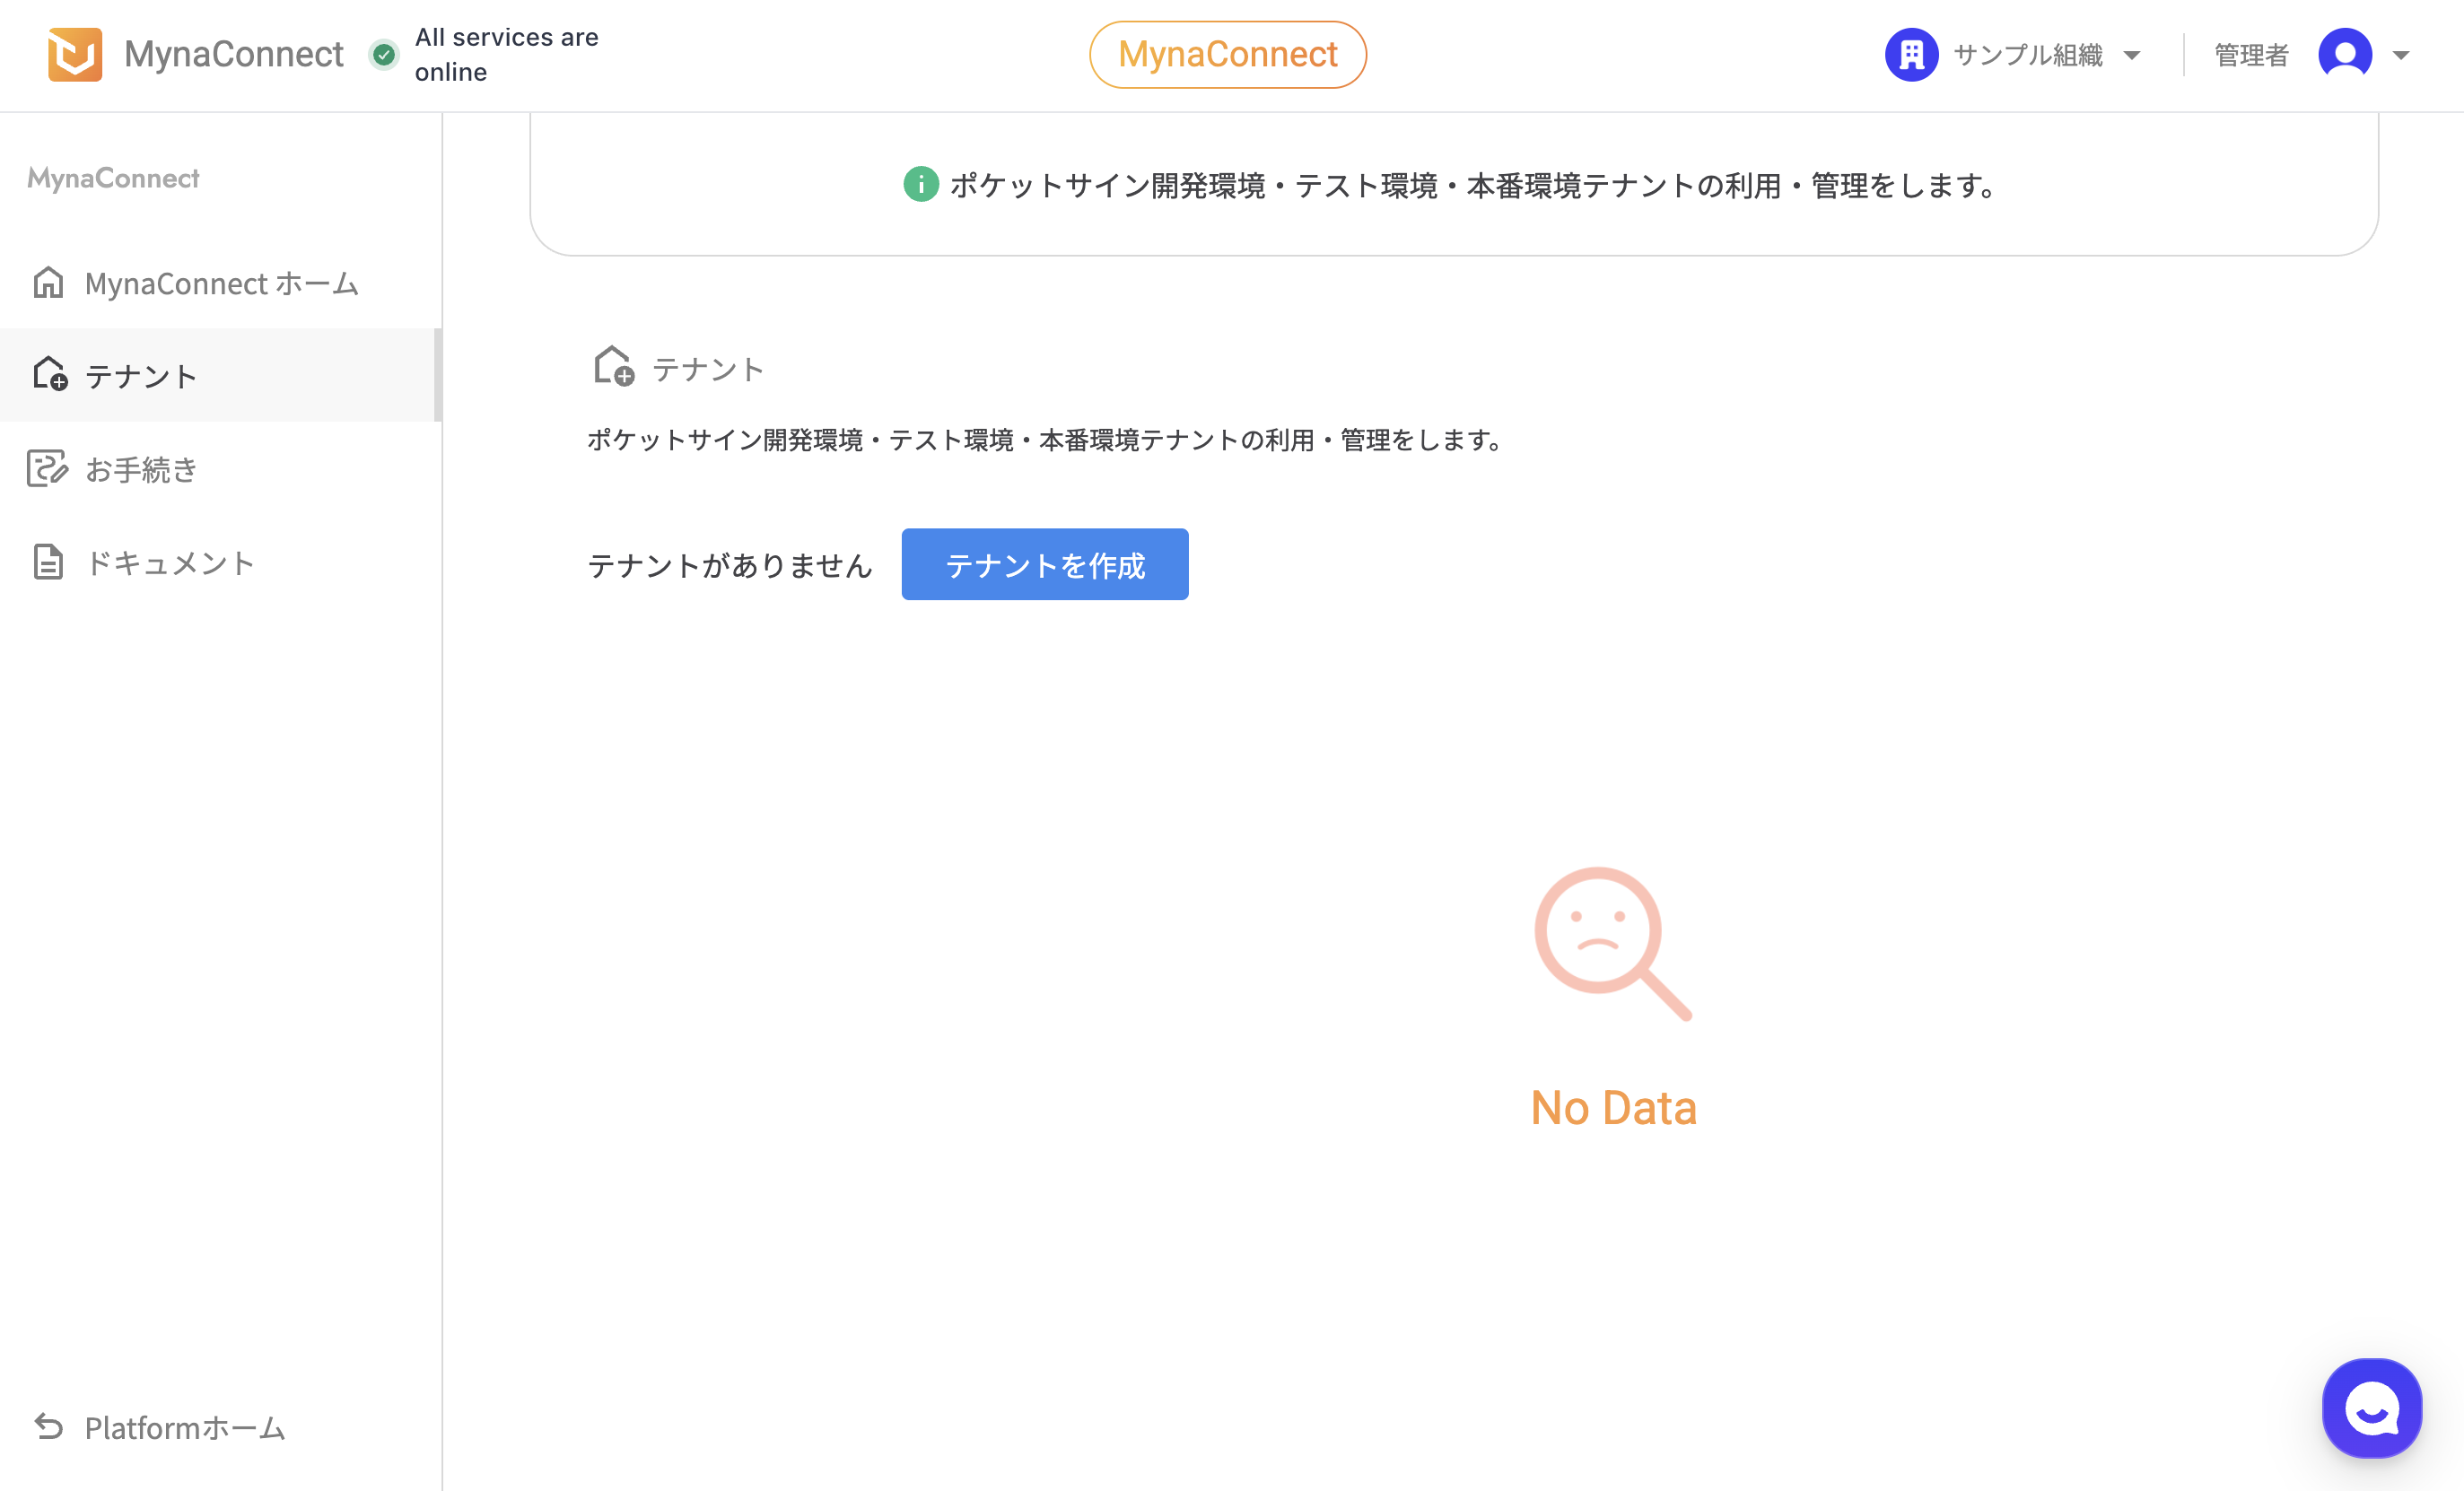This screenshot has width=2464, height=1491.
Task: Click the テナントがありません message
Action: [730, 565]
